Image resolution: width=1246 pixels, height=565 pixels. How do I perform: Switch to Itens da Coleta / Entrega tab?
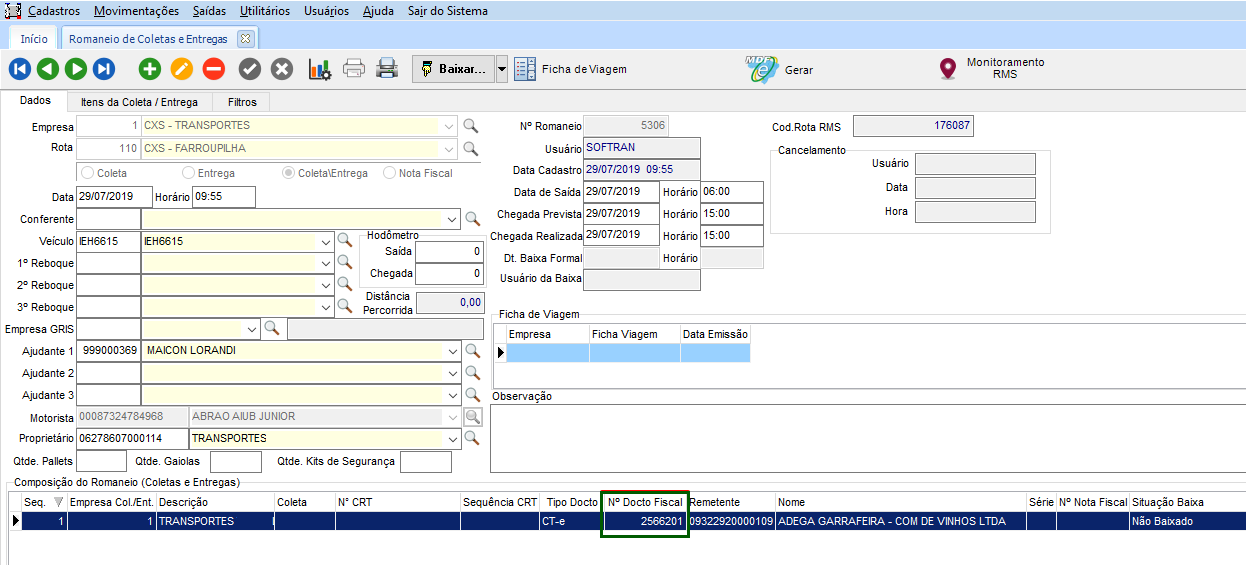tap(139, 102)
